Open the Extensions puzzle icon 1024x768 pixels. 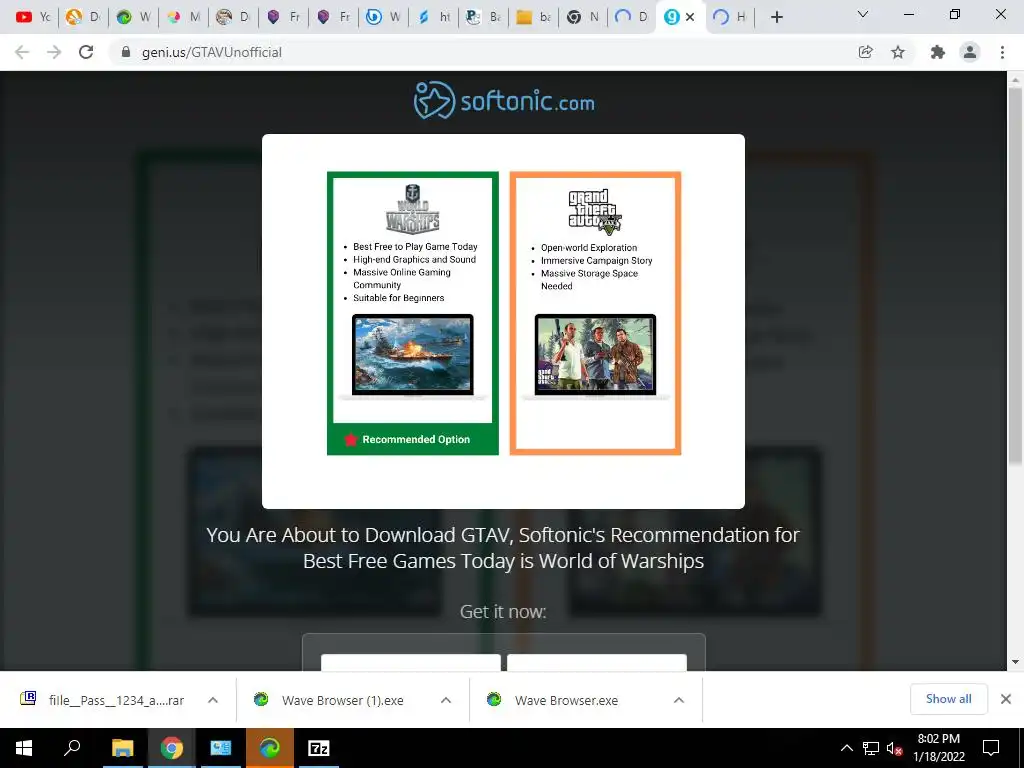938,52
